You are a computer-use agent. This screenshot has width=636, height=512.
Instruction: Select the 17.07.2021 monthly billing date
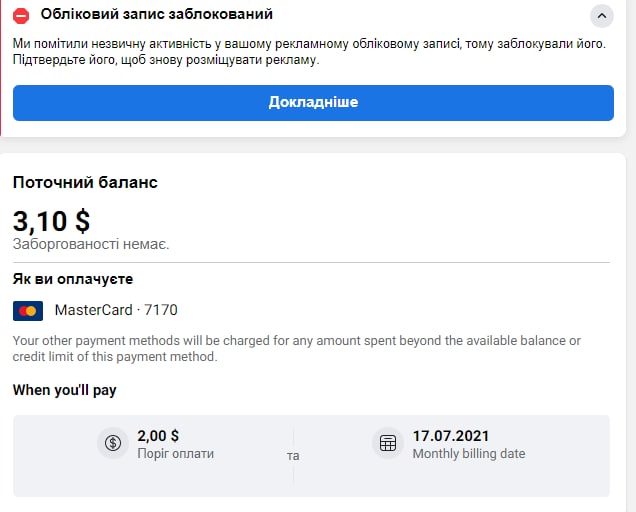point(451,436)
